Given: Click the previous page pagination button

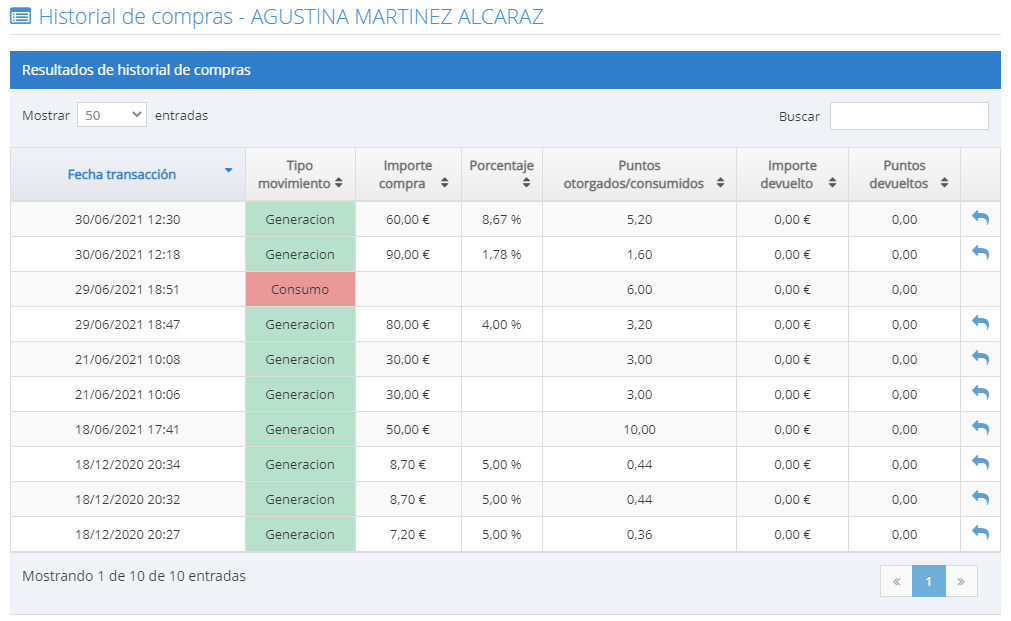Looking at the screenshot, I should (896, 581).
